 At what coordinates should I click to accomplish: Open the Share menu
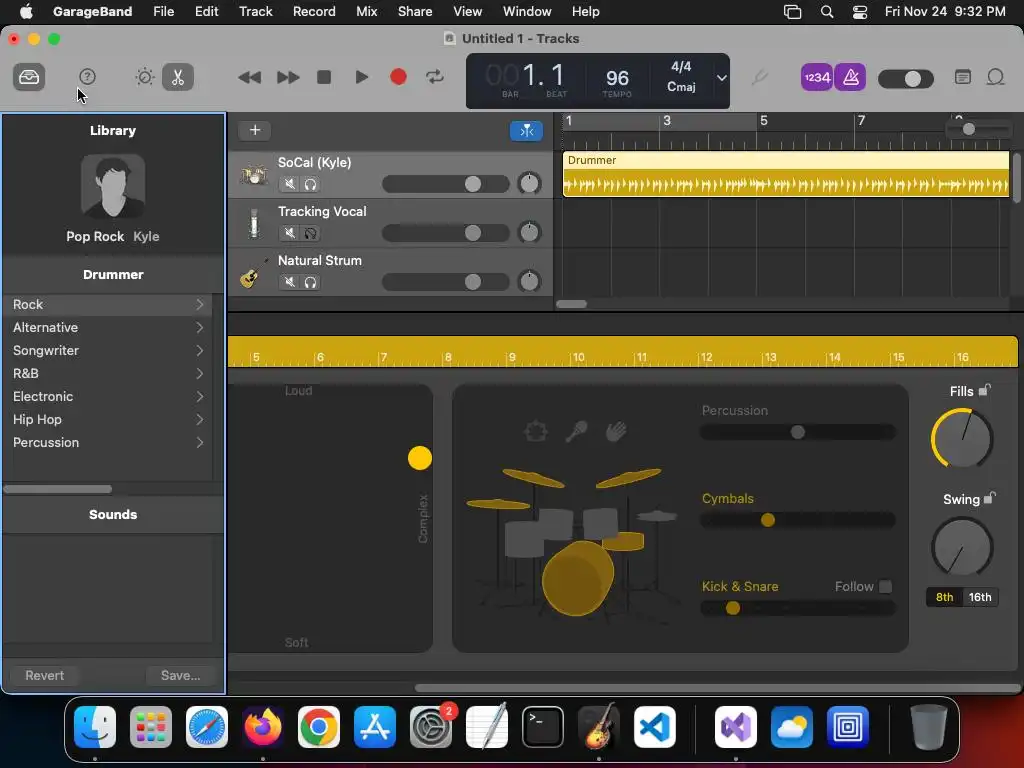[x=415, y=11]
